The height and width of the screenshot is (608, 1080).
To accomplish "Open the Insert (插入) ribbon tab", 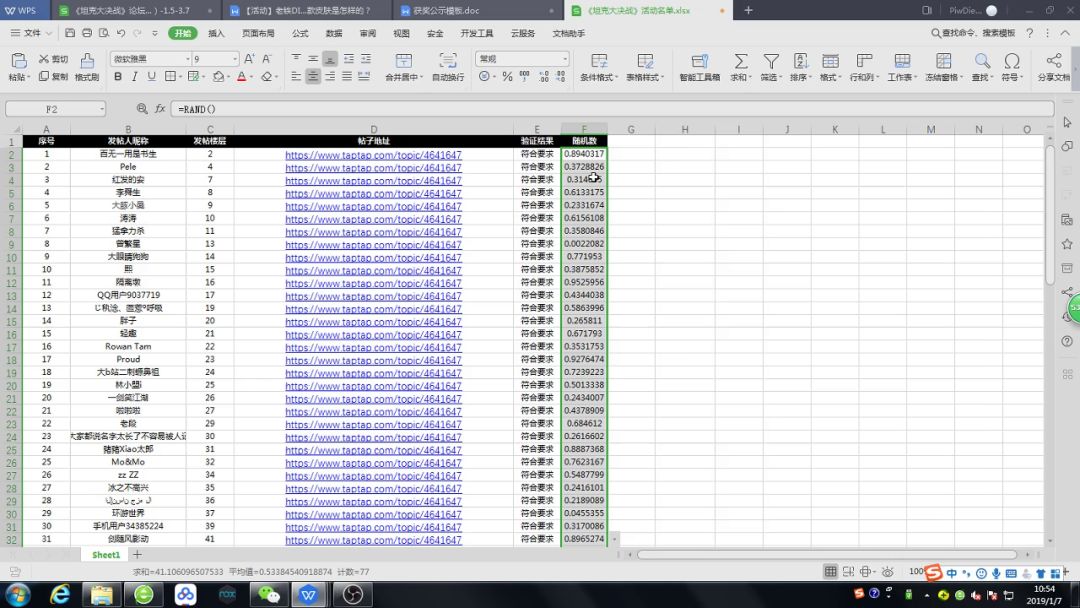I will (x=216, y=33).
